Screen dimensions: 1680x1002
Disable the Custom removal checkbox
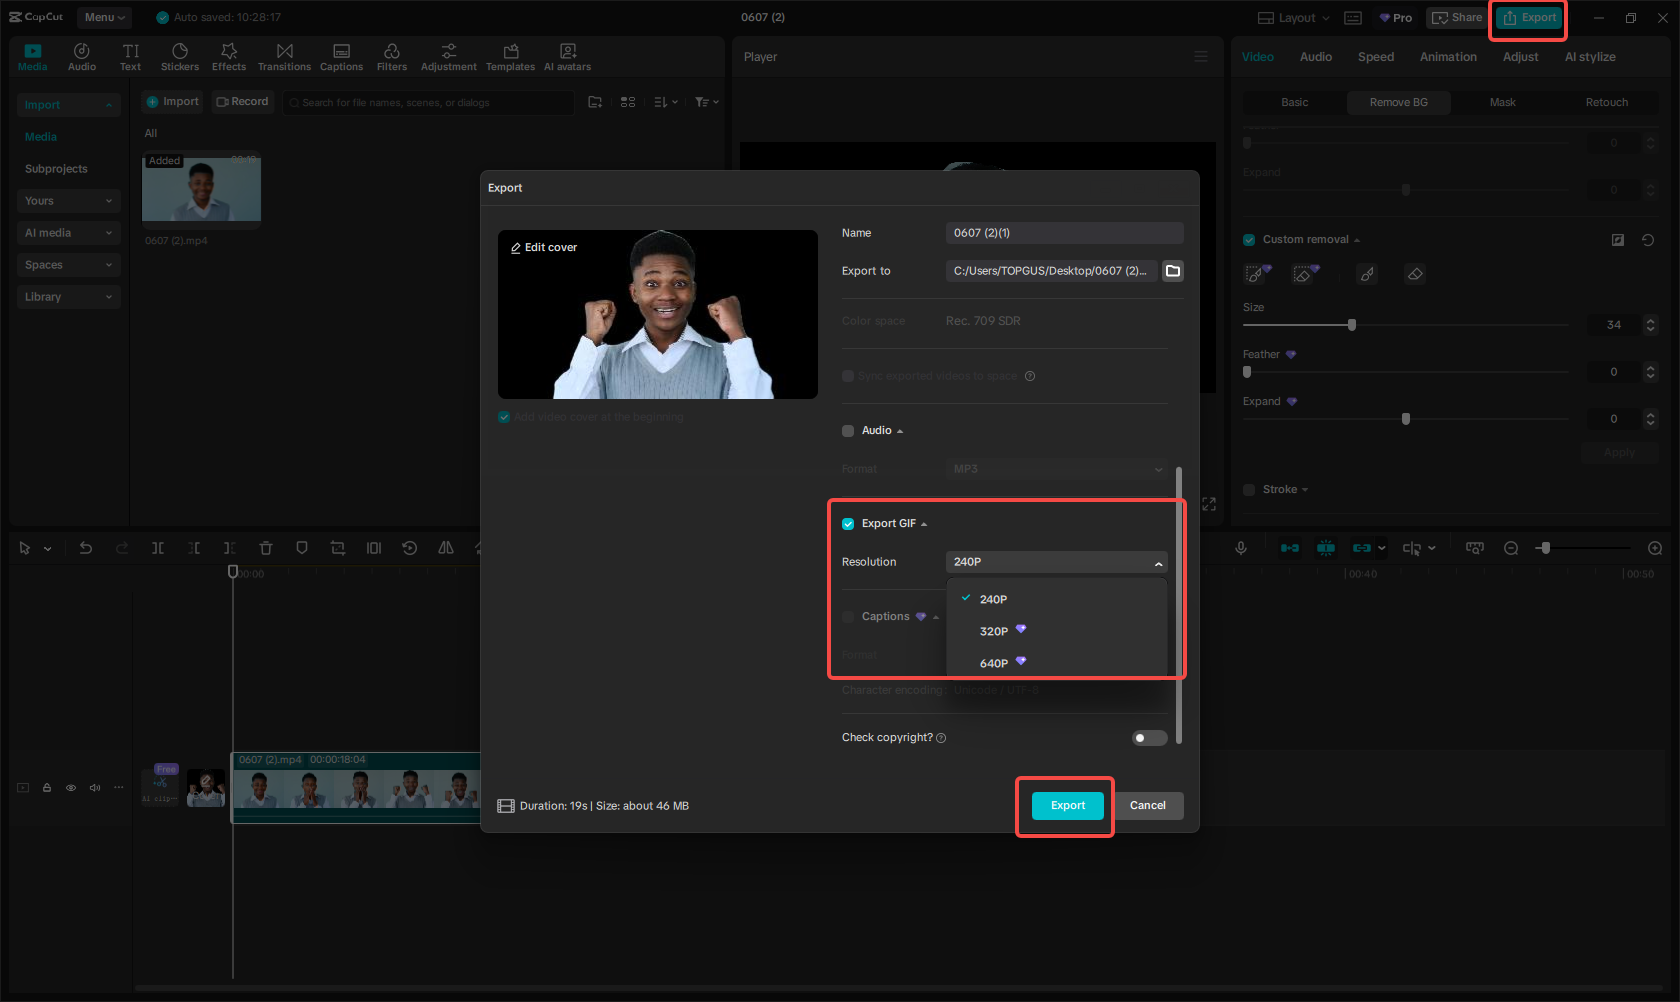coord(1248,239)
